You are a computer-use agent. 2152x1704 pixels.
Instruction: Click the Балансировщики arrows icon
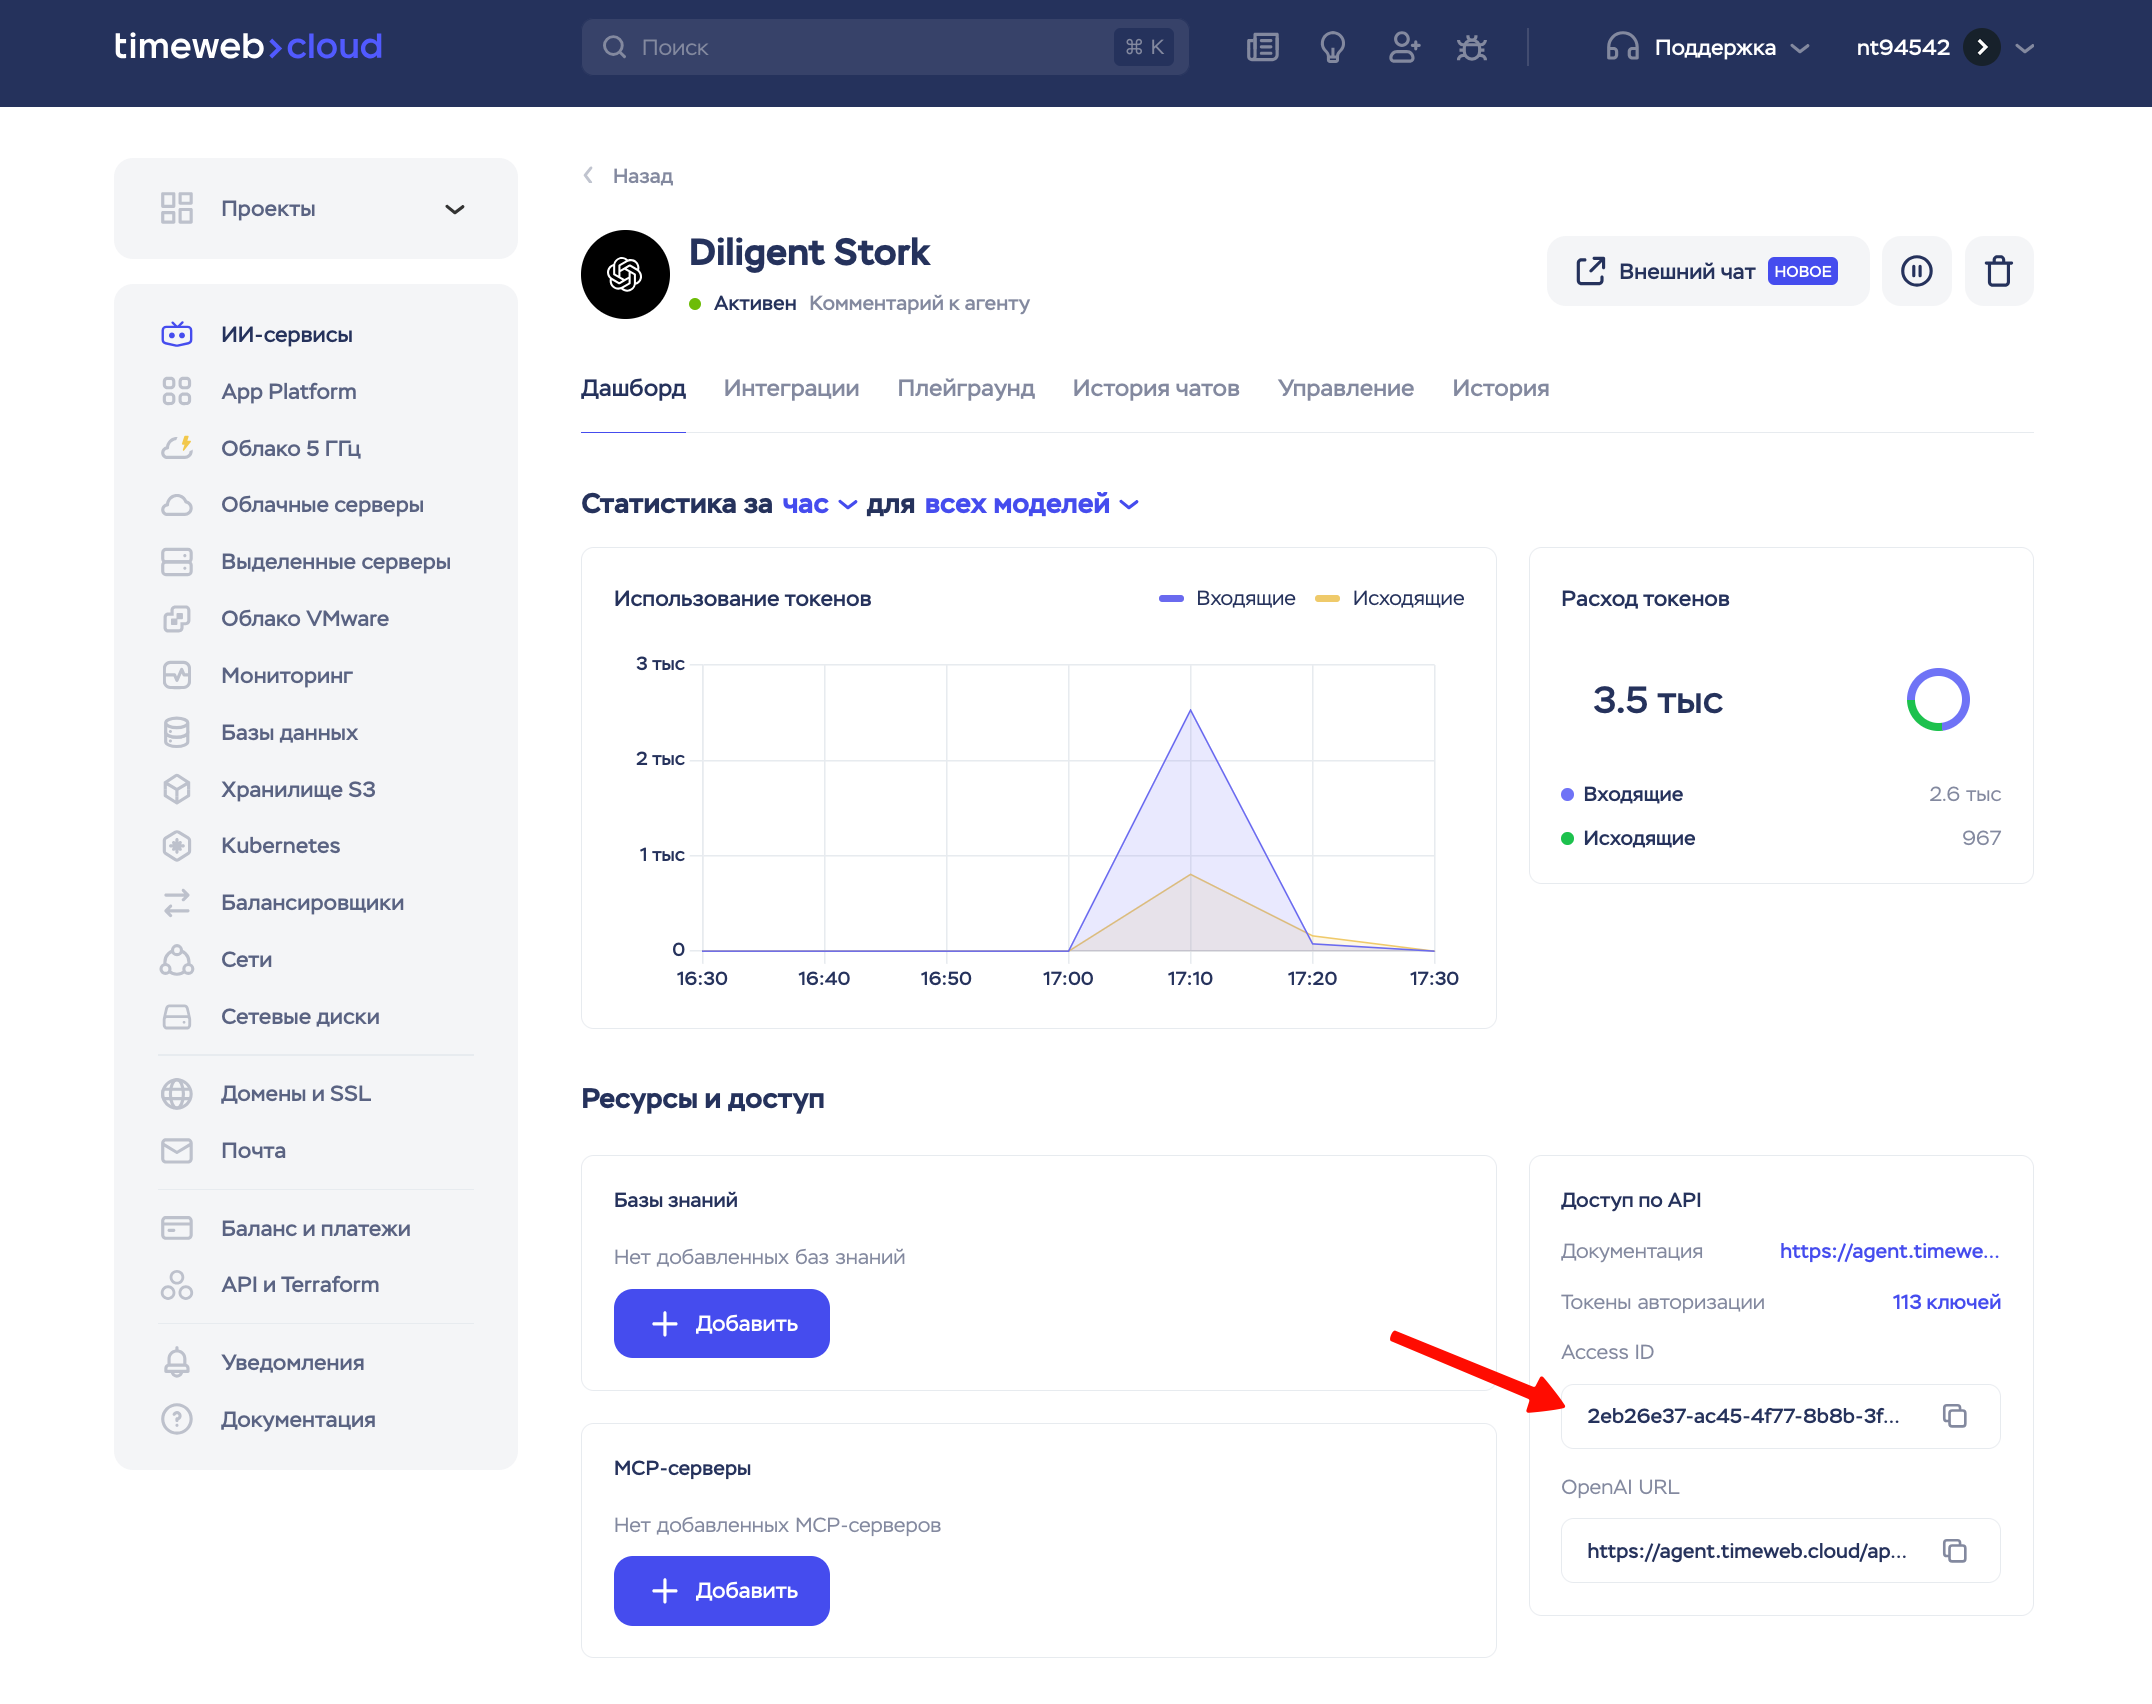[177, 903]
